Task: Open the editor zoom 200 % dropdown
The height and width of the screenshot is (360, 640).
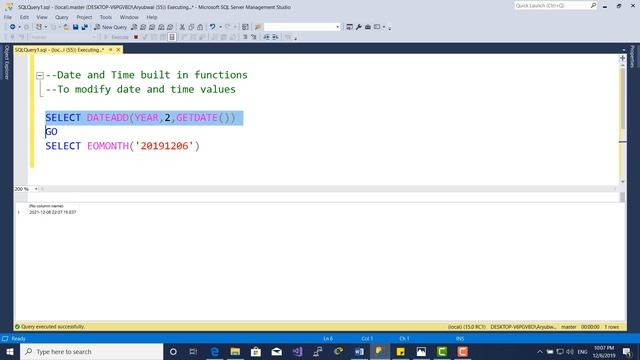Action: pos(36,189)
